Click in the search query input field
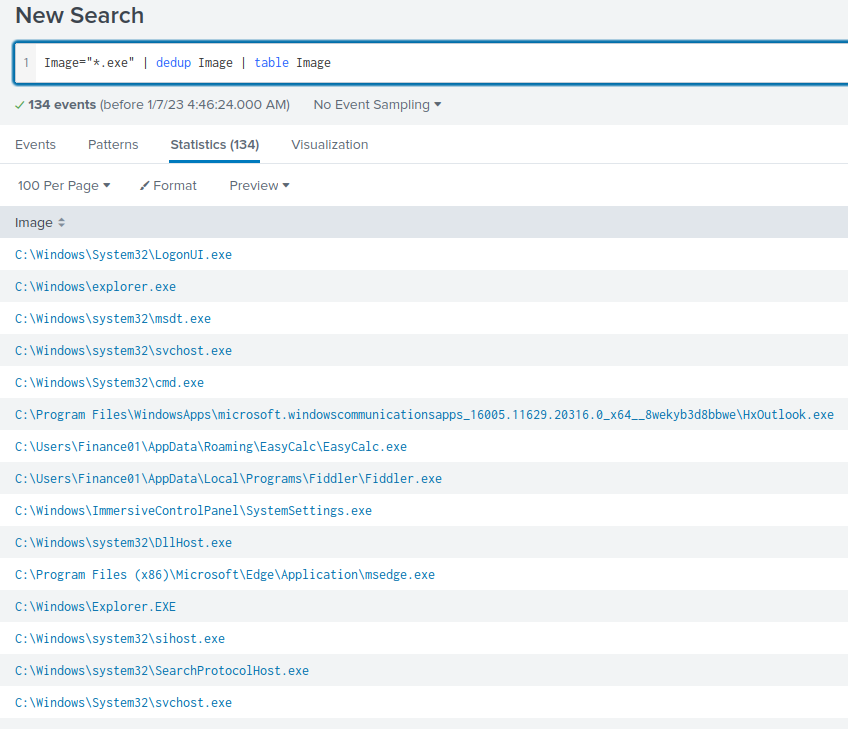Image resolution: width=848 pixels, height=729 pixels. [433, 63]
